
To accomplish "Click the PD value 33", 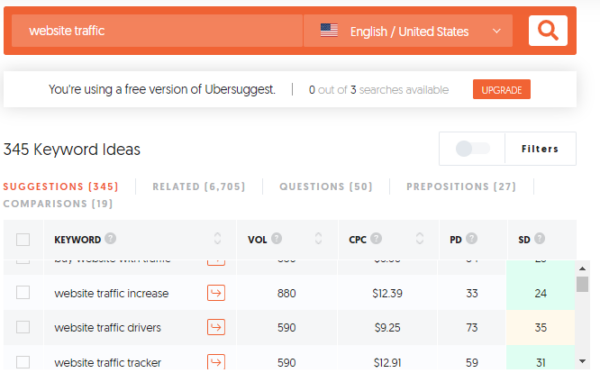I will [x=472, y=293].
